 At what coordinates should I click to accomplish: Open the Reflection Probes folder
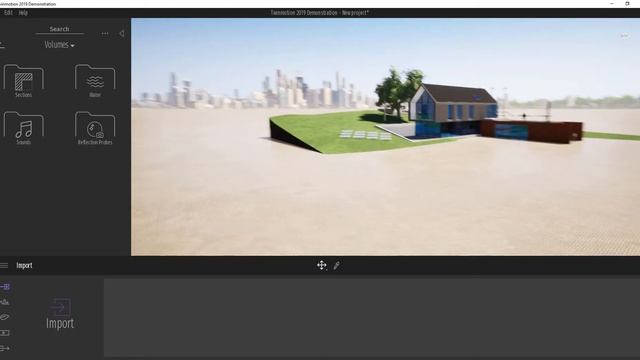click(x=95, y=128)
